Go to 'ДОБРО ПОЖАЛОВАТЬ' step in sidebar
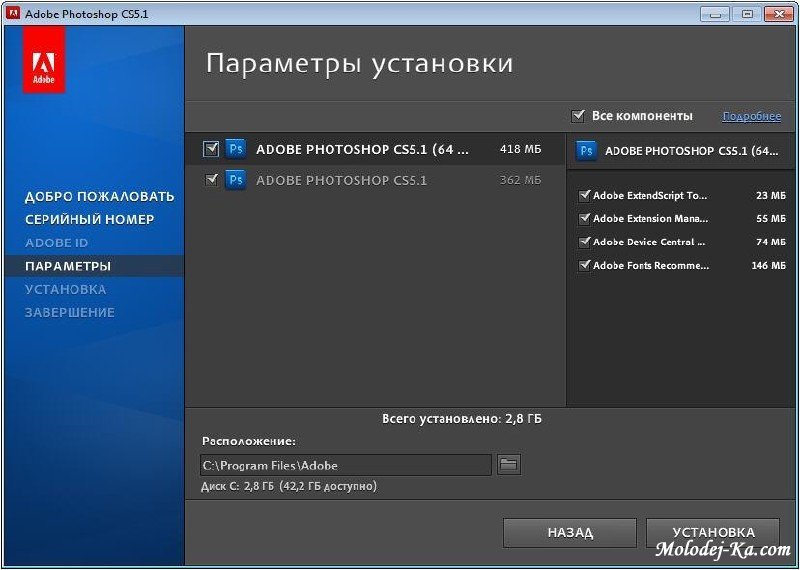The height and width of the screenshot is (570, 800). [99, 196]
